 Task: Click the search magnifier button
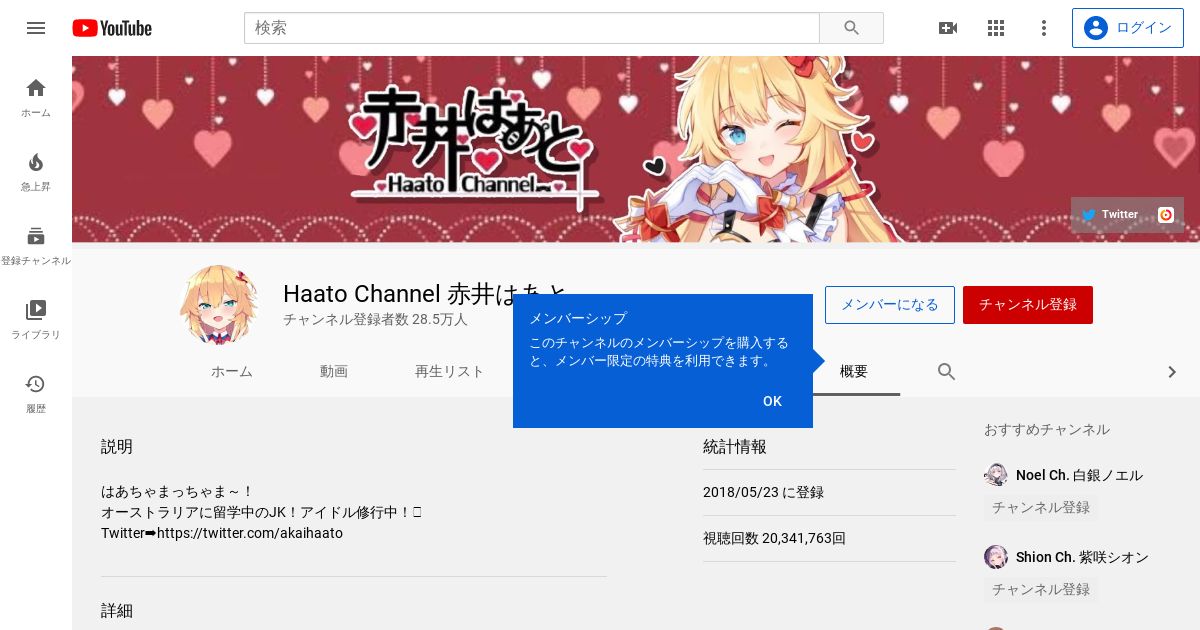(851, 28)
